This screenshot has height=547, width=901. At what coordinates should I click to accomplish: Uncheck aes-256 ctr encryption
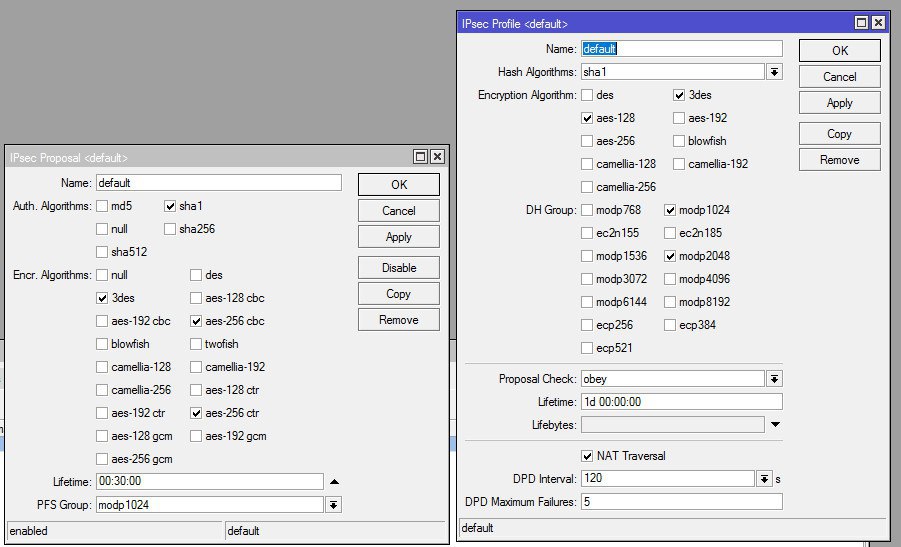tap(196, 413)
